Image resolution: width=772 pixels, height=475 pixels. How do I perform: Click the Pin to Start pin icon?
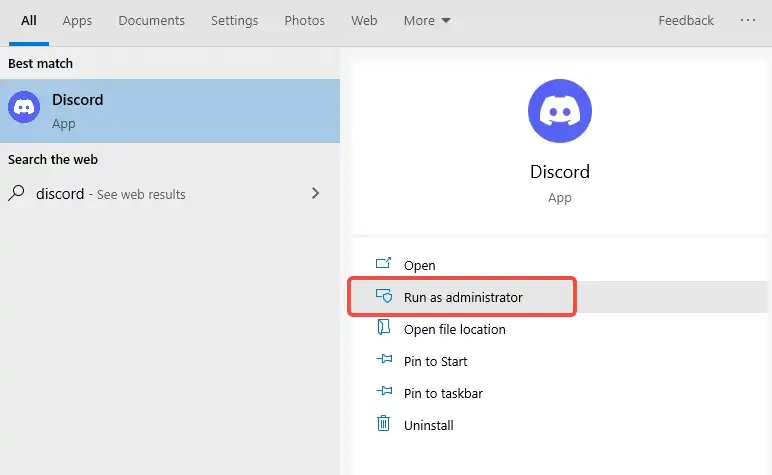click(x=384, y=359)
